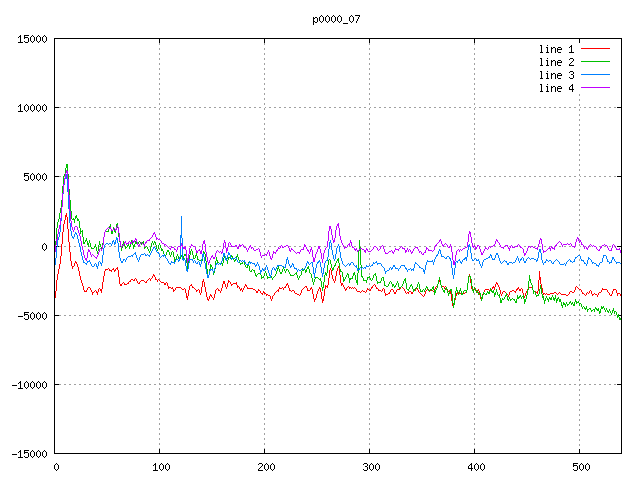Click the 300 x-axis tick label
This screenshot has height=480, width=640.
tap(370, 467)
